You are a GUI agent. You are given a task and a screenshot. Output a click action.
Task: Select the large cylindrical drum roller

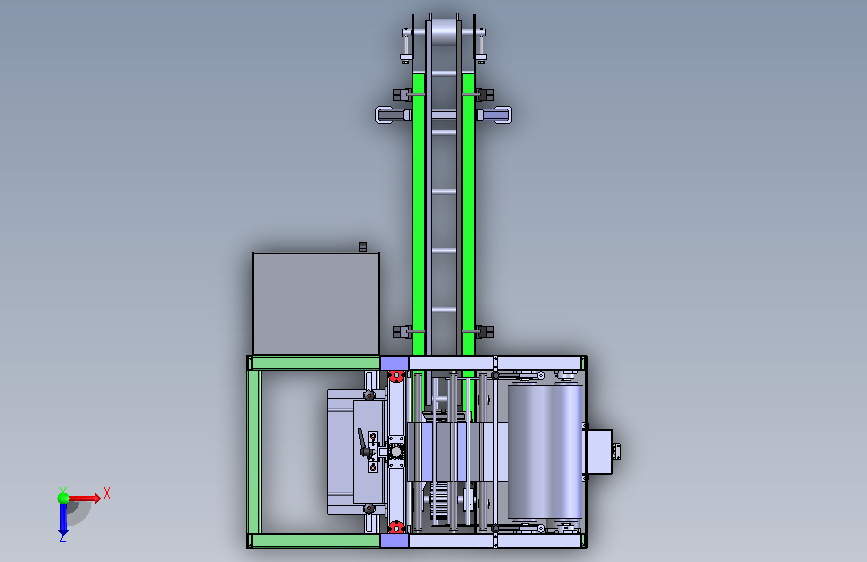[545, 452]
